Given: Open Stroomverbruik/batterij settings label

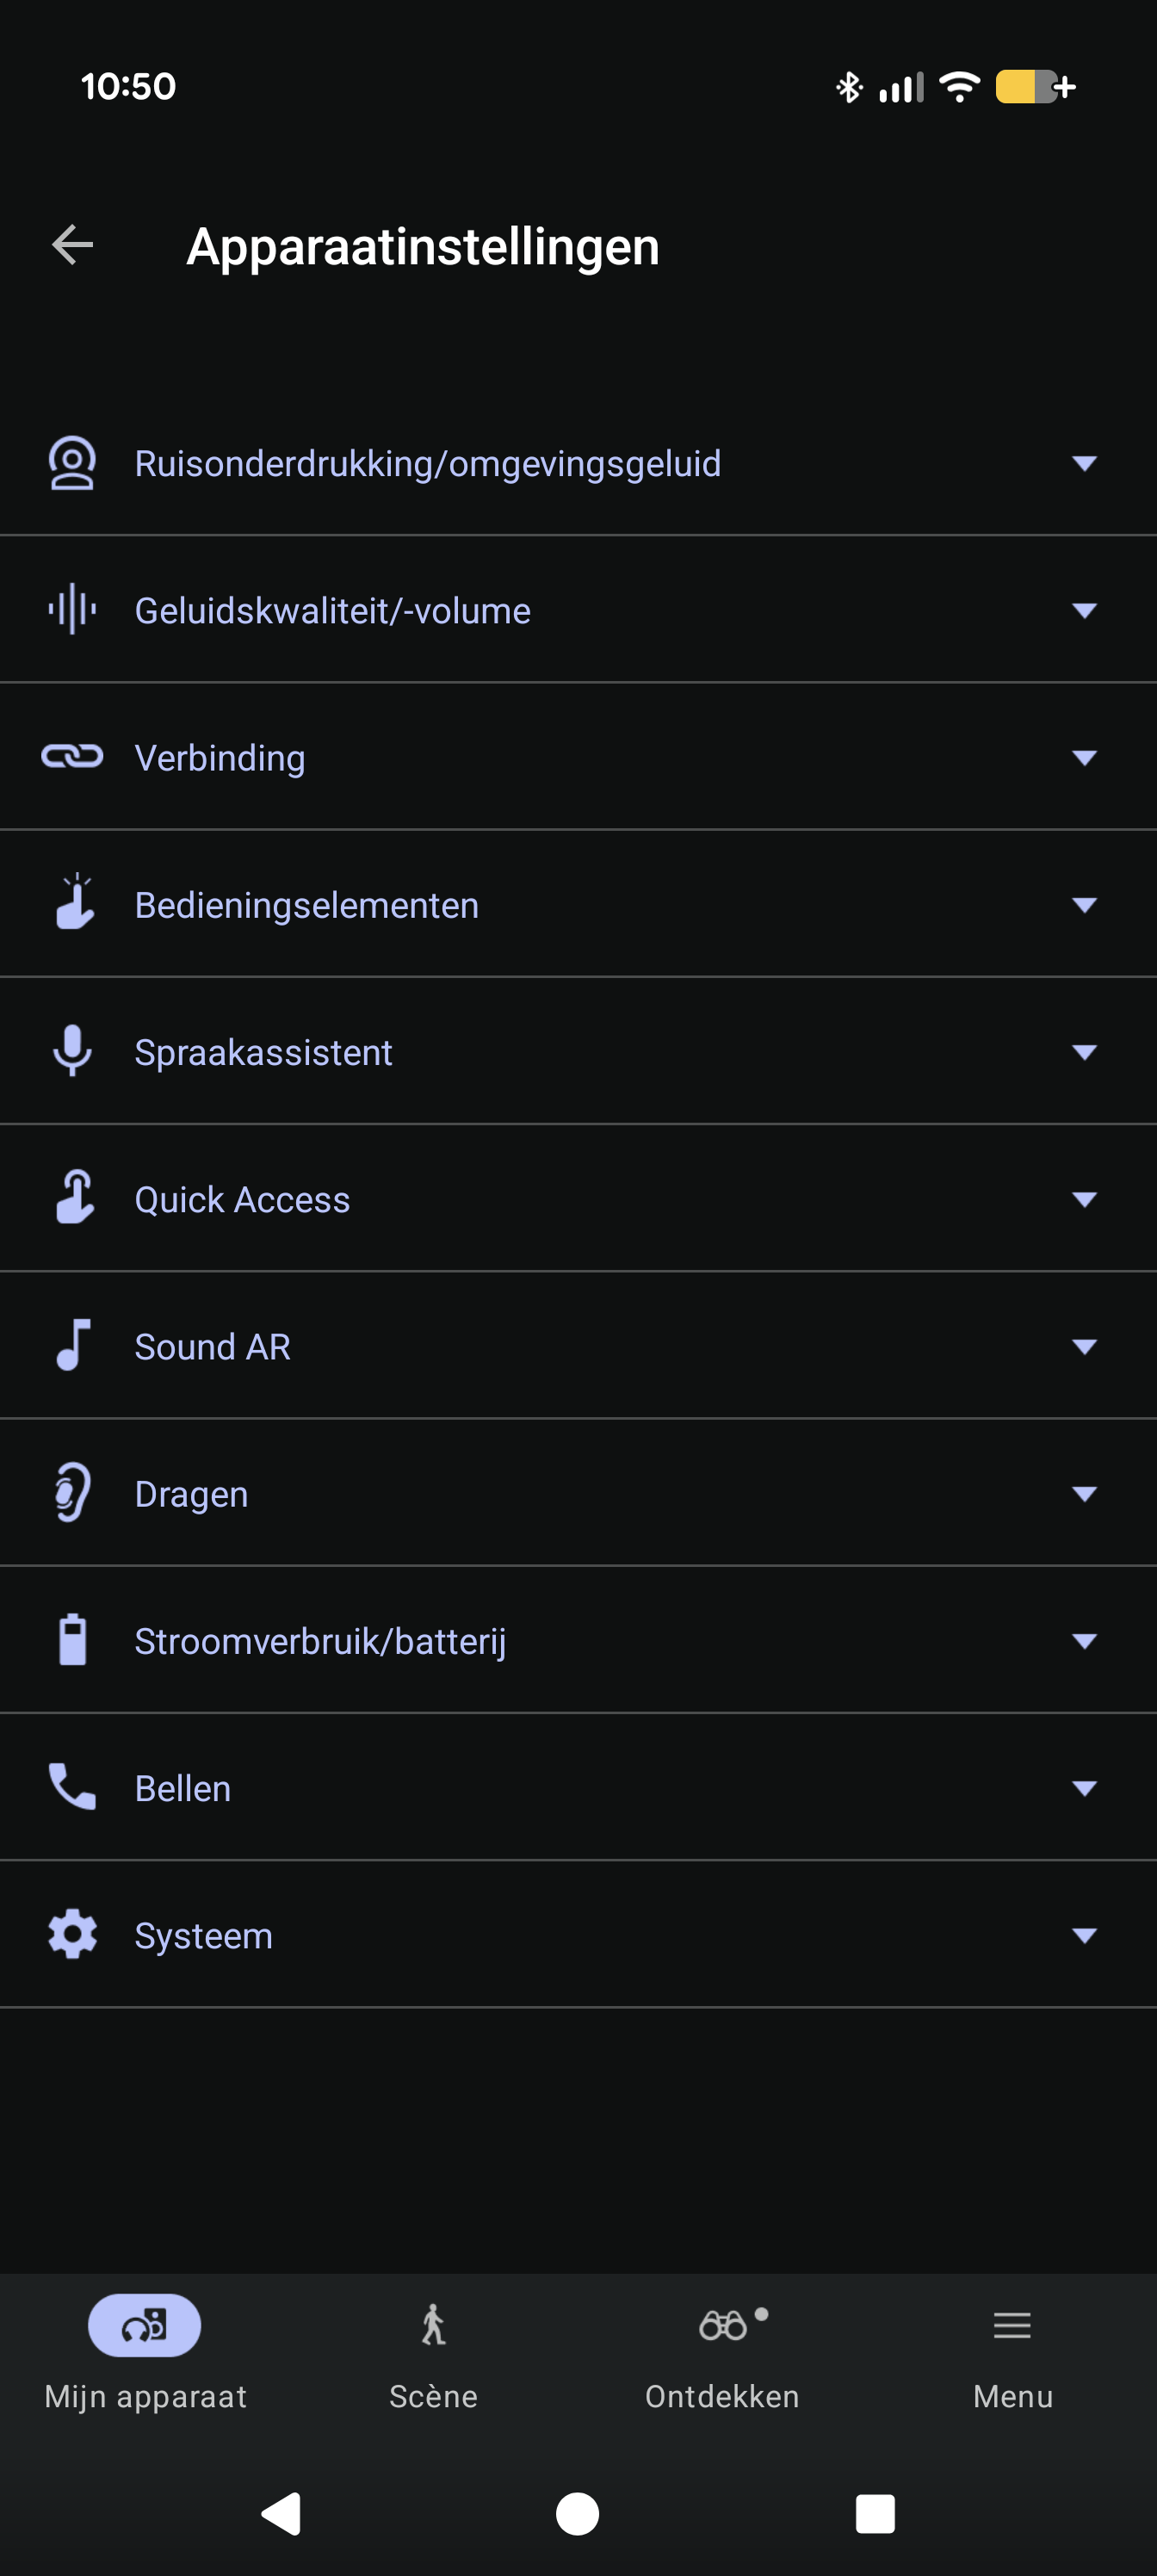Looking at the screenshot, I should pos(320,1641).
